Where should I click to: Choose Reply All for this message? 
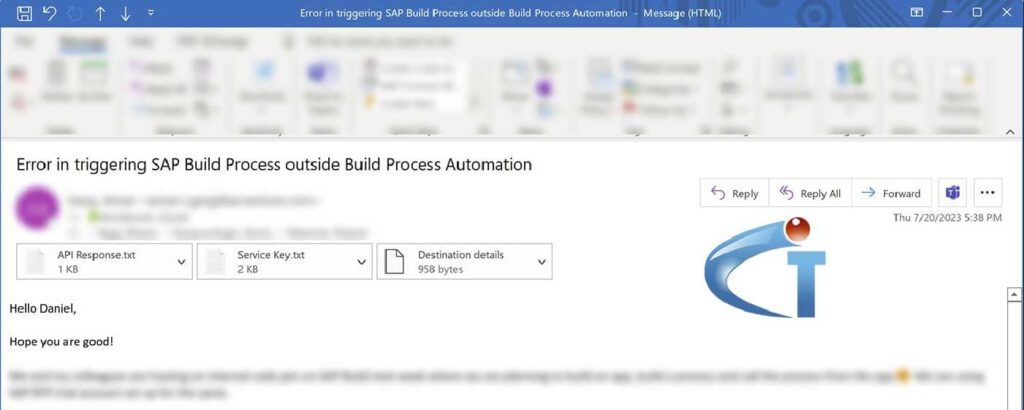(x=810, y=193)
